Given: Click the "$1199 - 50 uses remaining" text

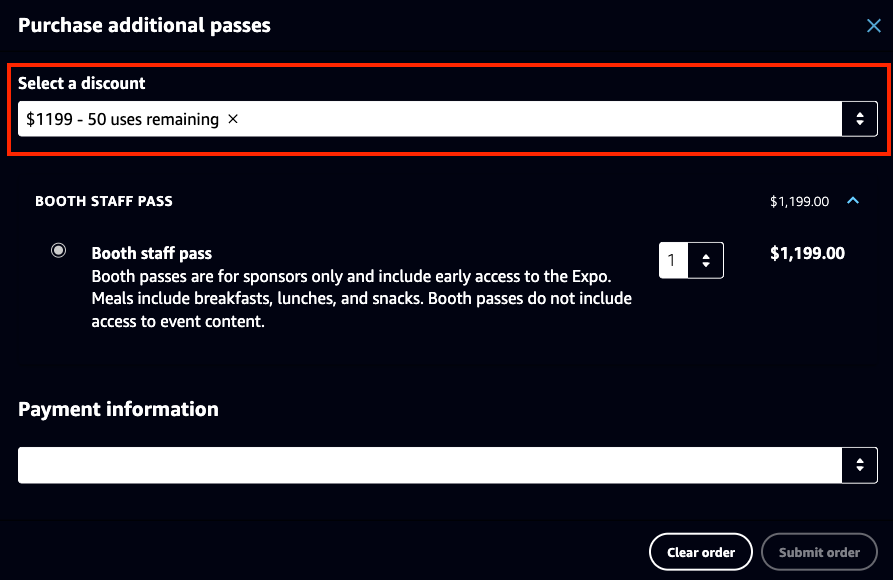Looking at the screenshot, I should click(123, 119).
